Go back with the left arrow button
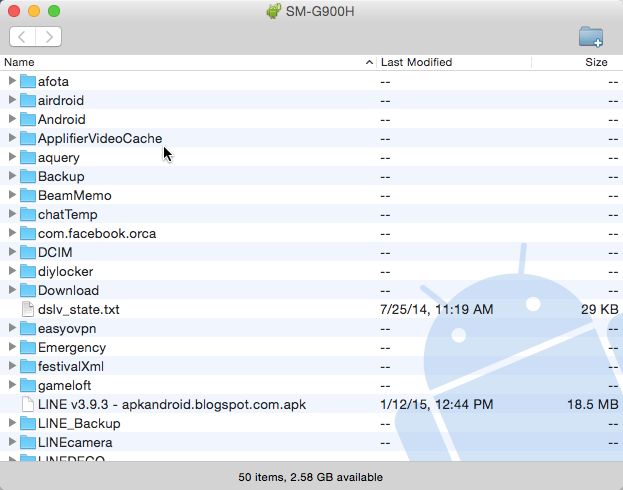The height and width of the screenshot is (490, 623). [22, 37]
